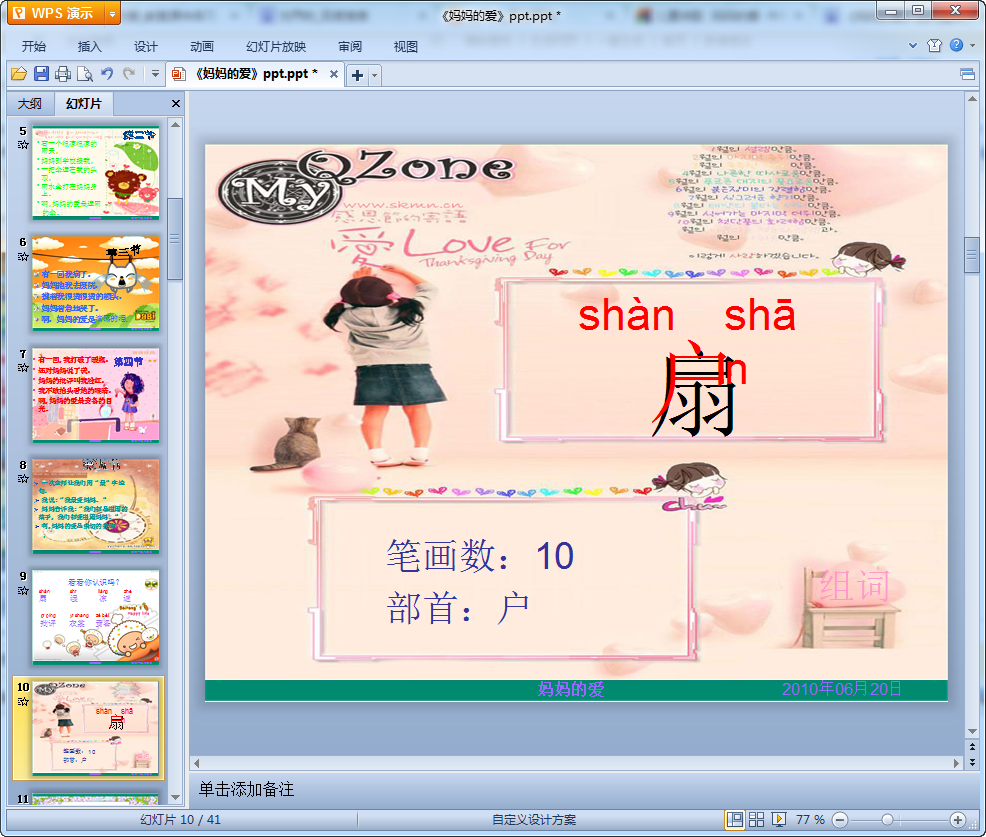986x837 pixels.
Task: Select the shàn pinyin text
Action: click(x=626, y=316)
